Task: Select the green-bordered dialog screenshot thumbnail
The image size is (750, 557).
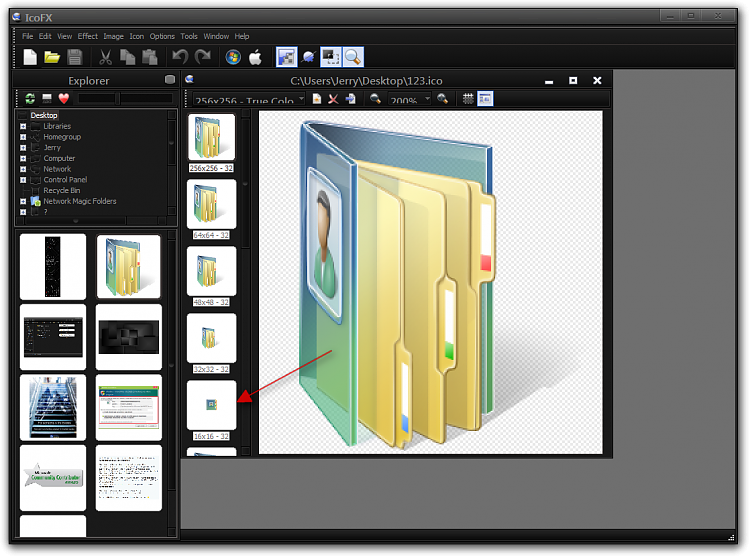Action: (129, 407)
